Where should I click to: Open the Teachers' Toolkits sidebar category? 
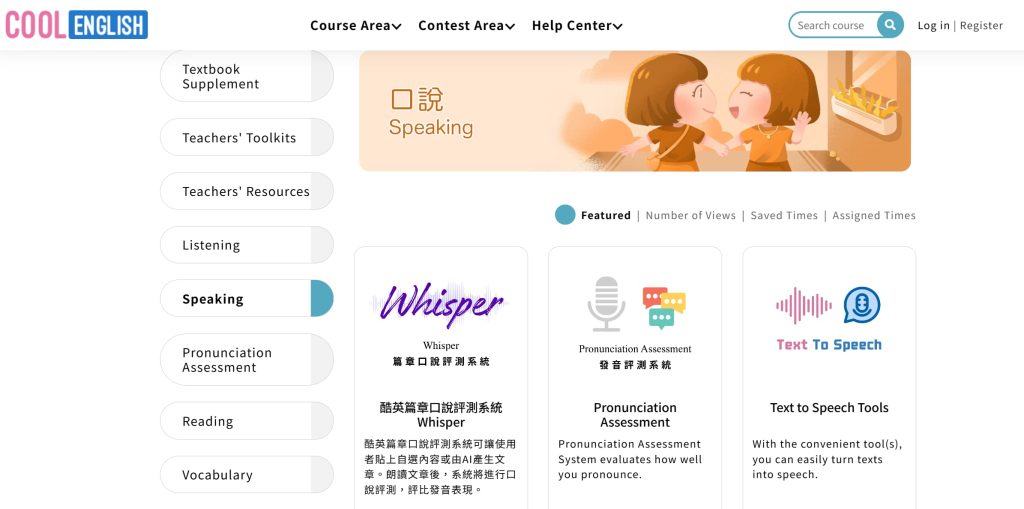pos(247,137)
